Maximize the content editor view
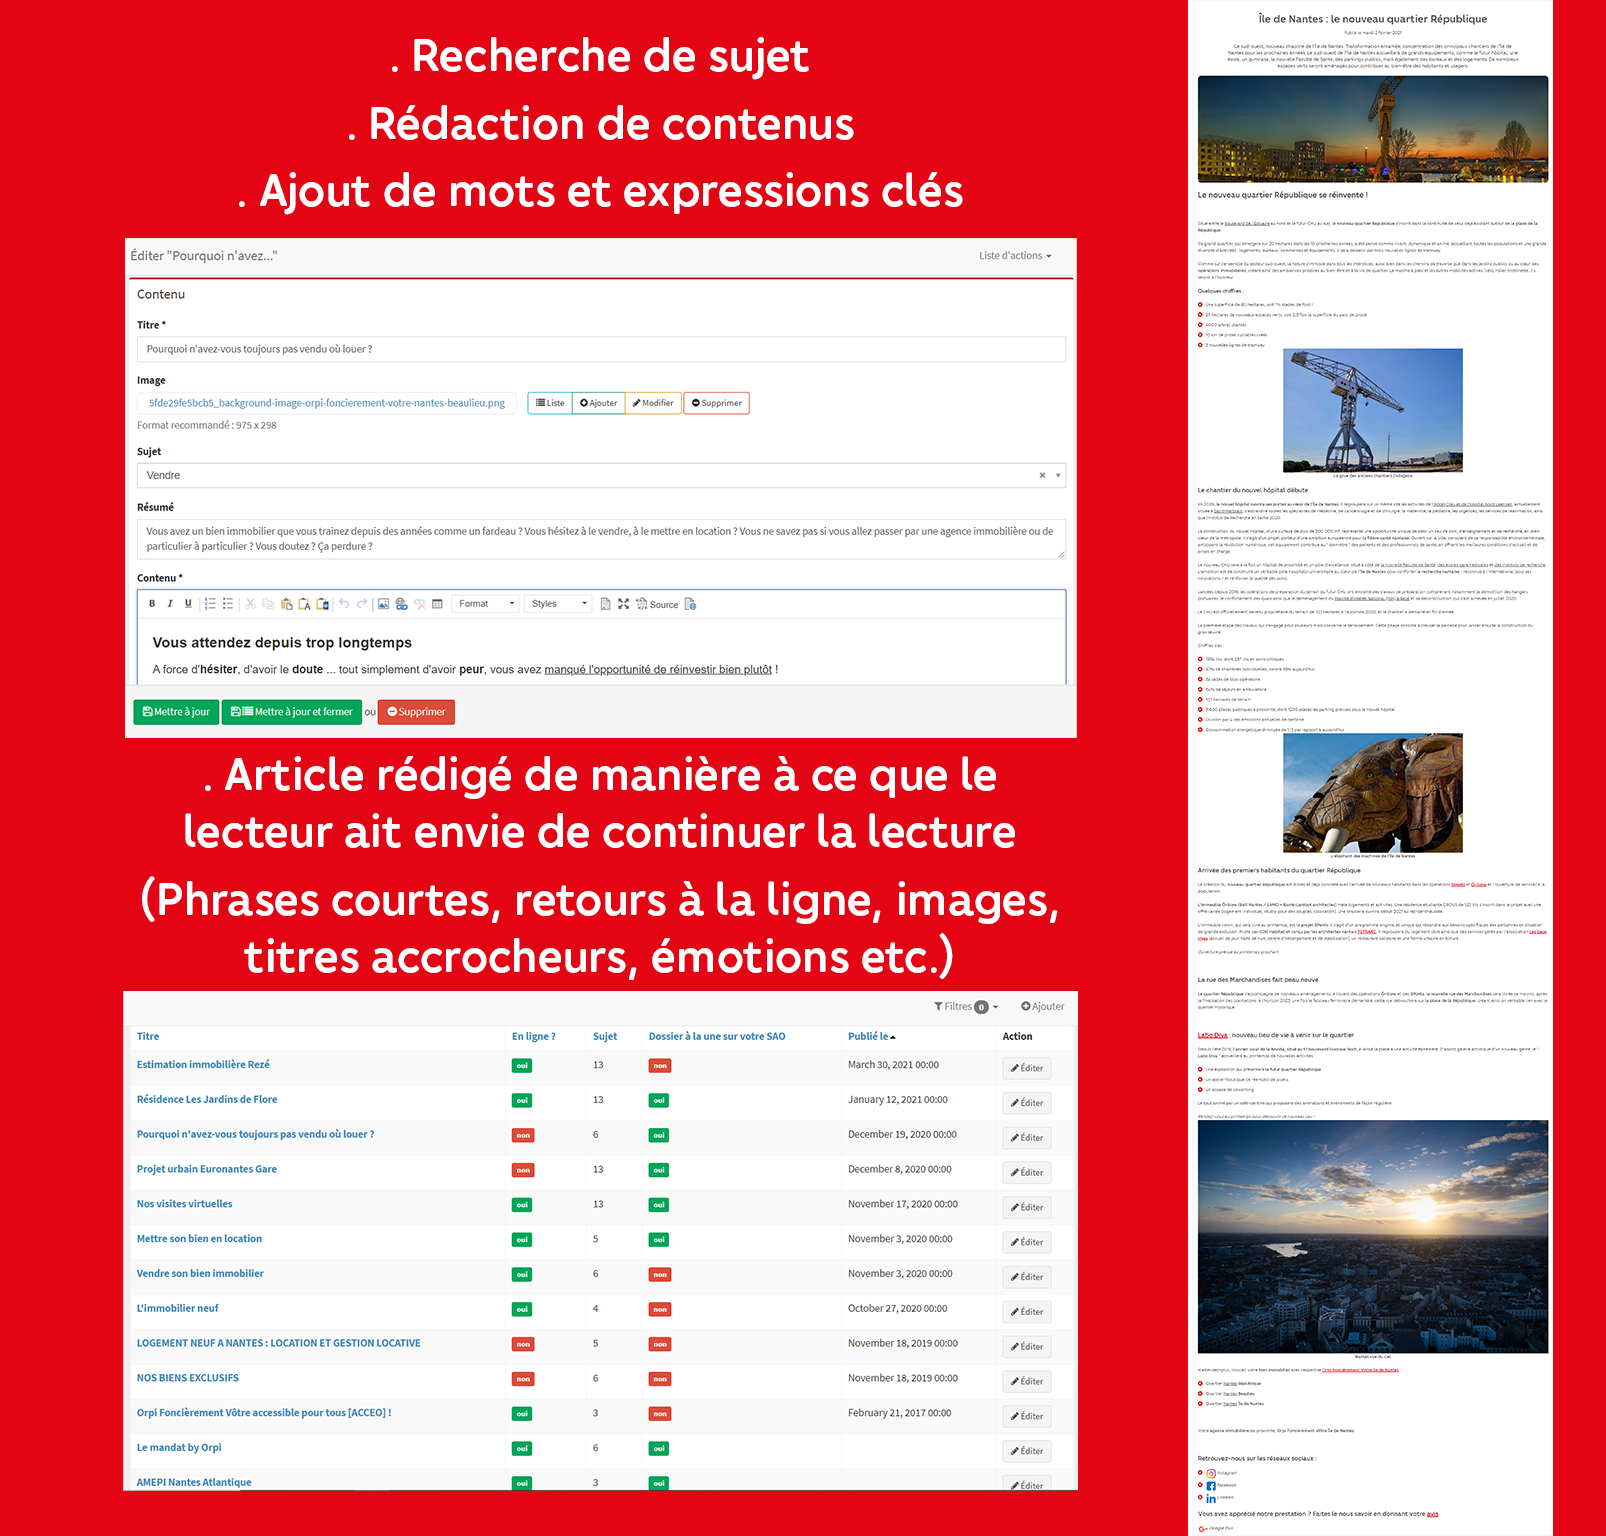1606x1536 pixels. point(623,604)
